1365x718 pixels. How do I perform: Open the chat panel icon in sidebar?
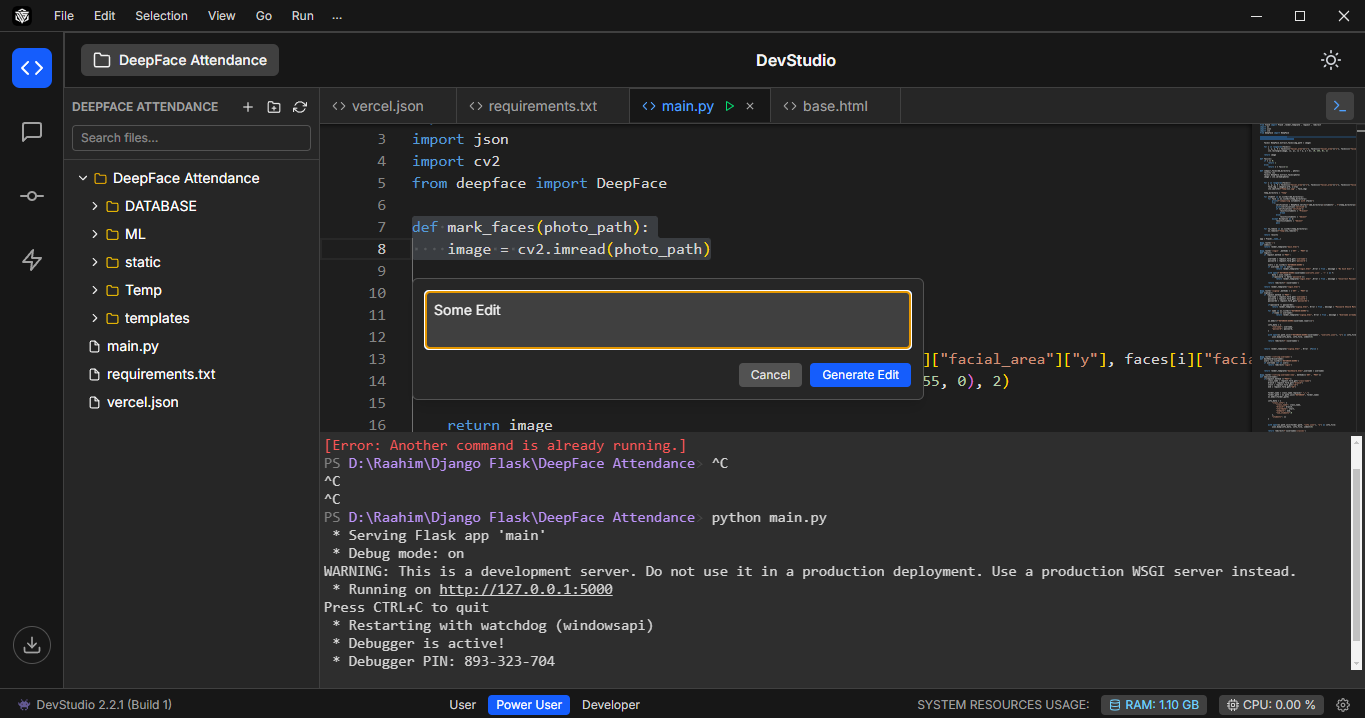32,132
